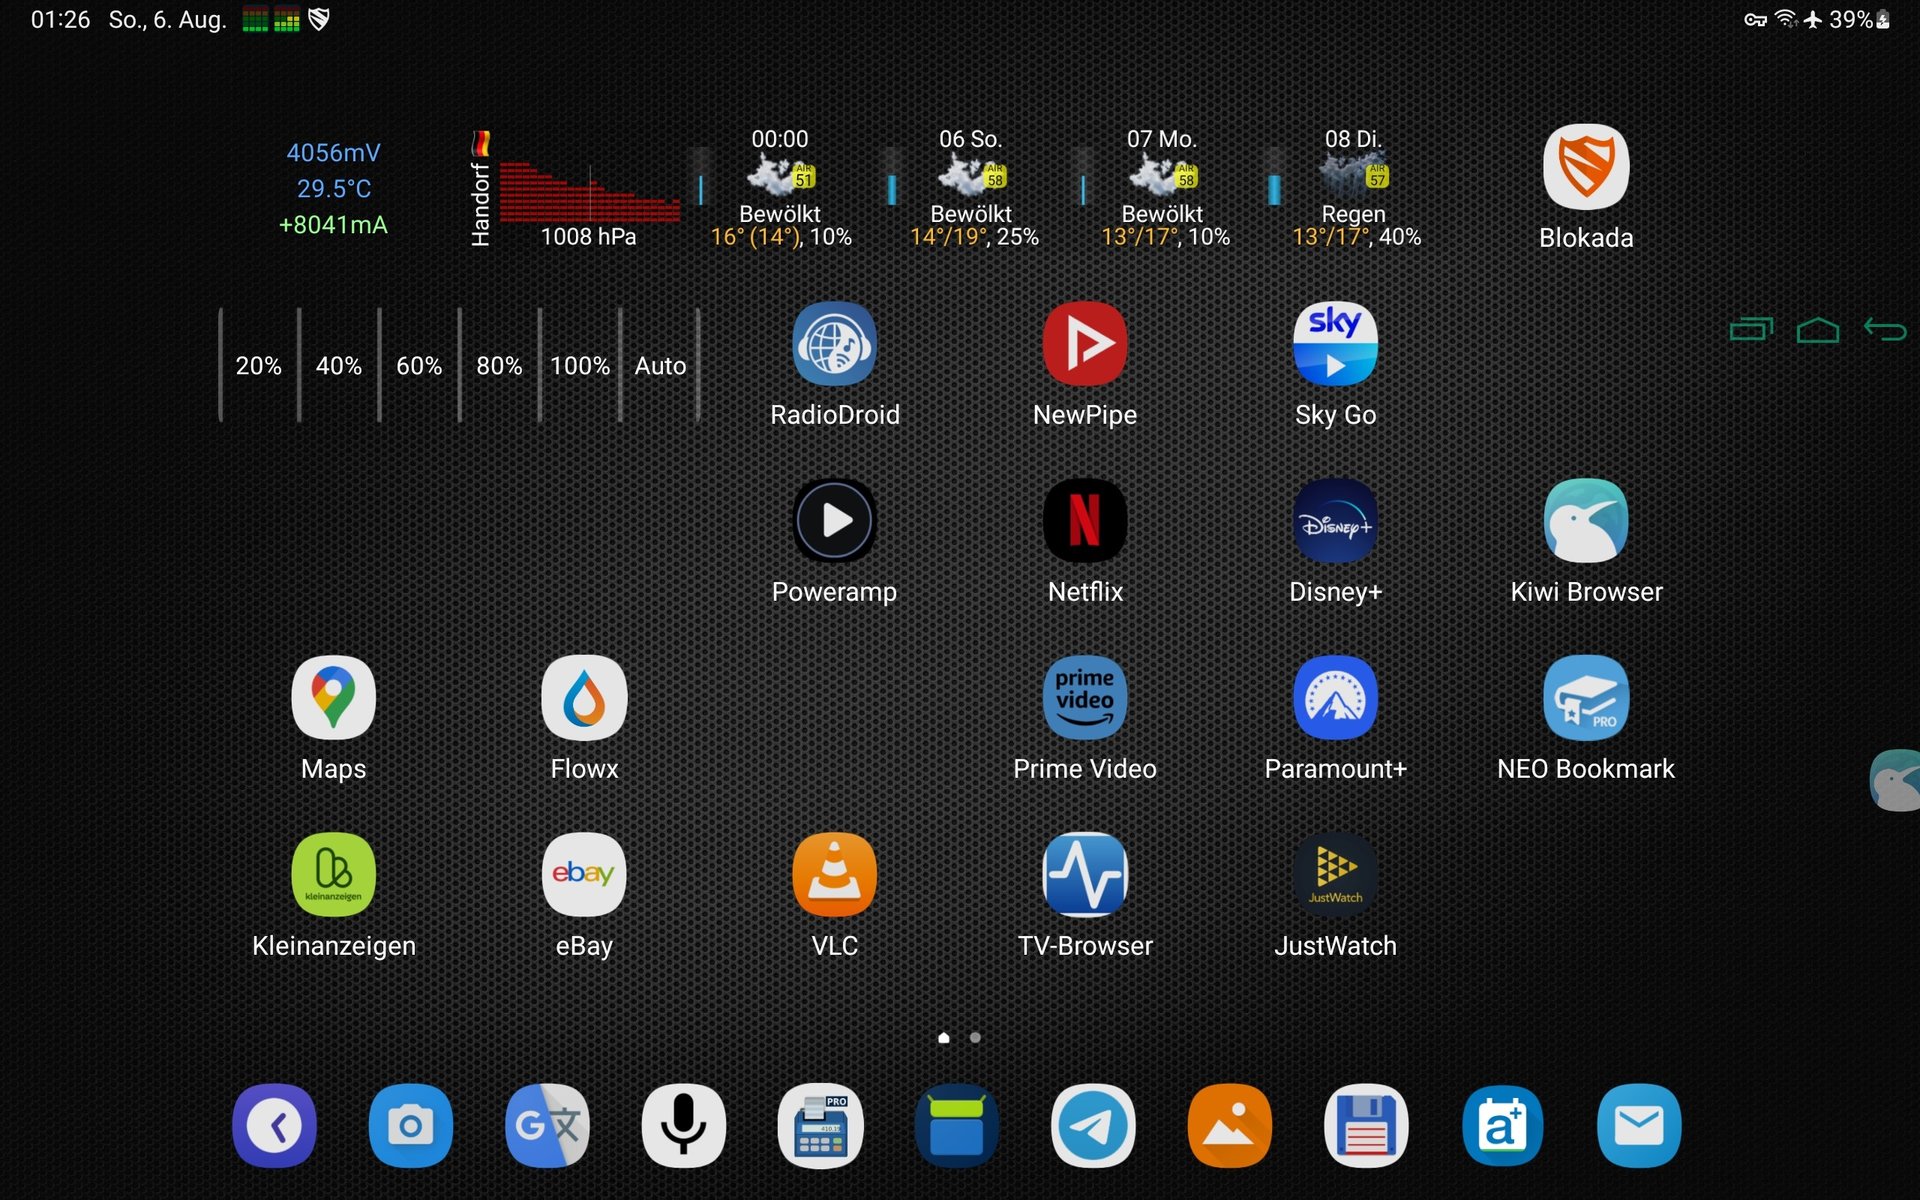
Task: Launch Telegram from dock
Action: 1093,1126
